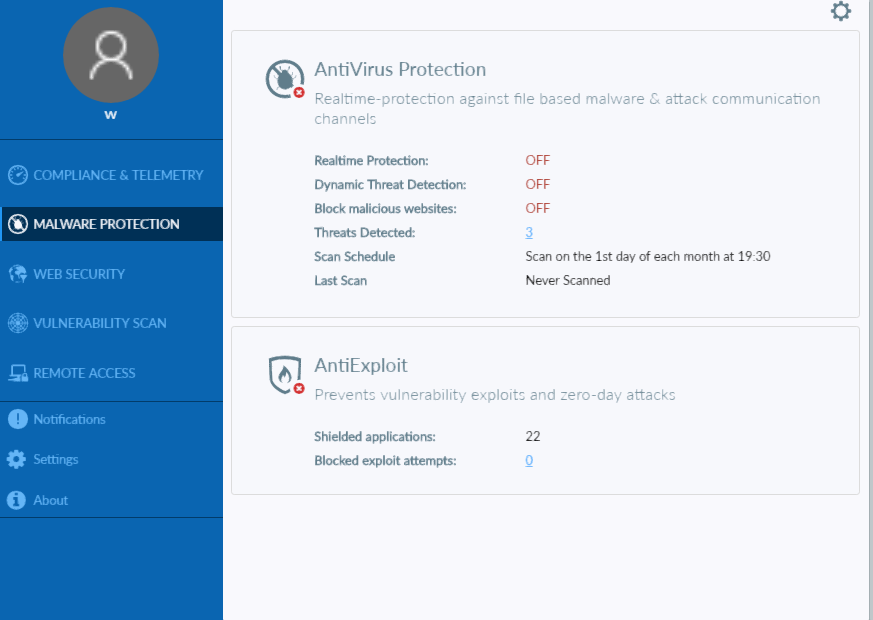This screenshot has width=873, height=620.
Task: Go to Vulnerability Scan section
Action: pyautogui.click(x=100, y=323)
